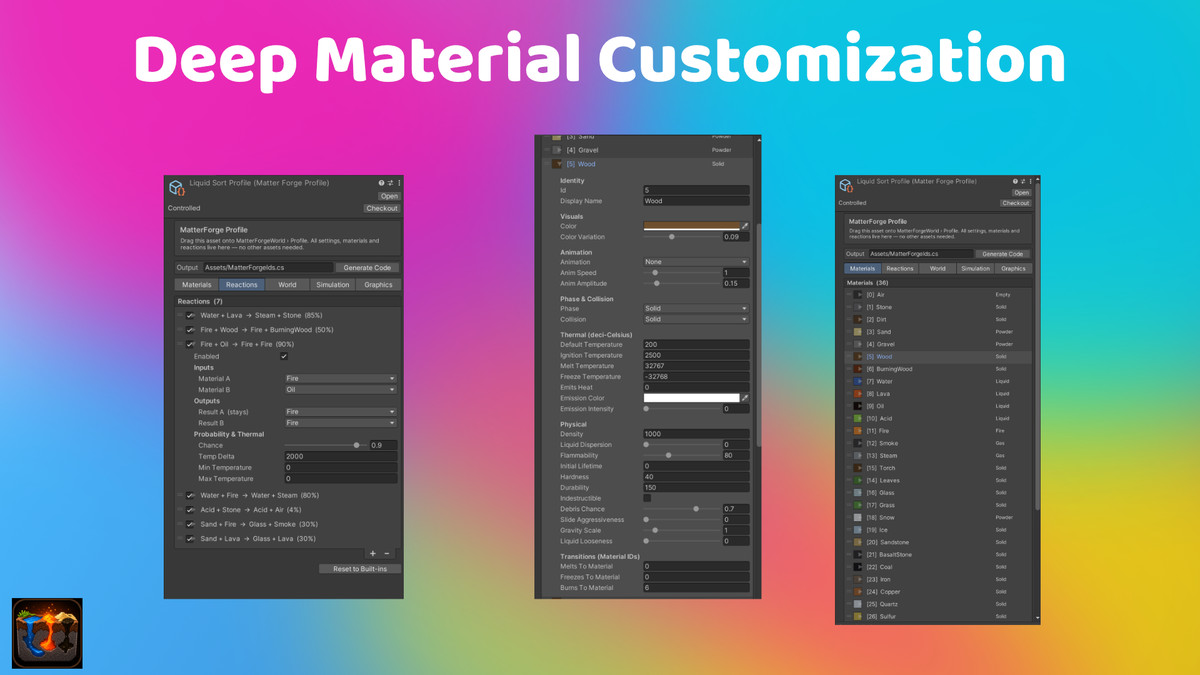Toggle the Acid + Stone reaction checkbox
This screenshot has width=1200, height=675.
tap(190, 509)
